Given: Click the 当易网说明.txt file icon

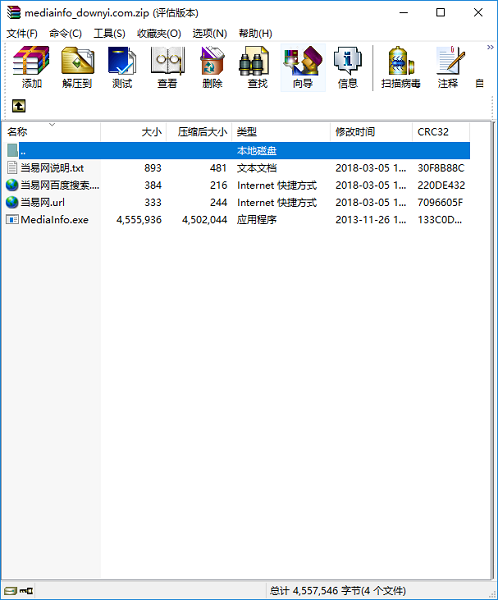Looking at the screenshot, I should coord(12,168).
